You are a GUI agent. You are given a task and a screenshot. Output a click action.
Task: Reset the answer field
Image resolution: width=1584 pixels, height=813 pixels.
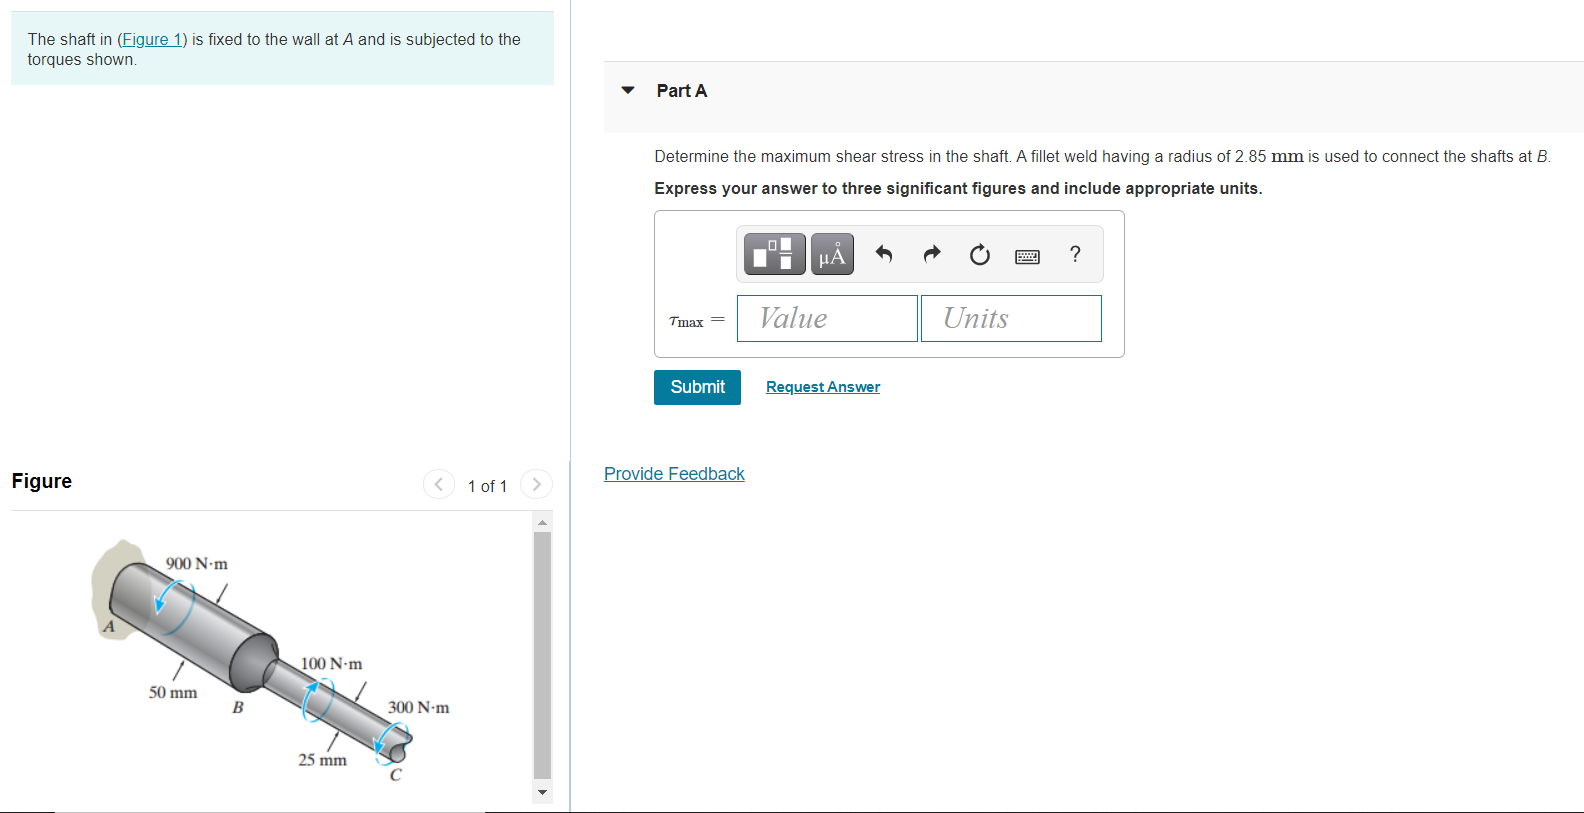[x=980, y=255]
